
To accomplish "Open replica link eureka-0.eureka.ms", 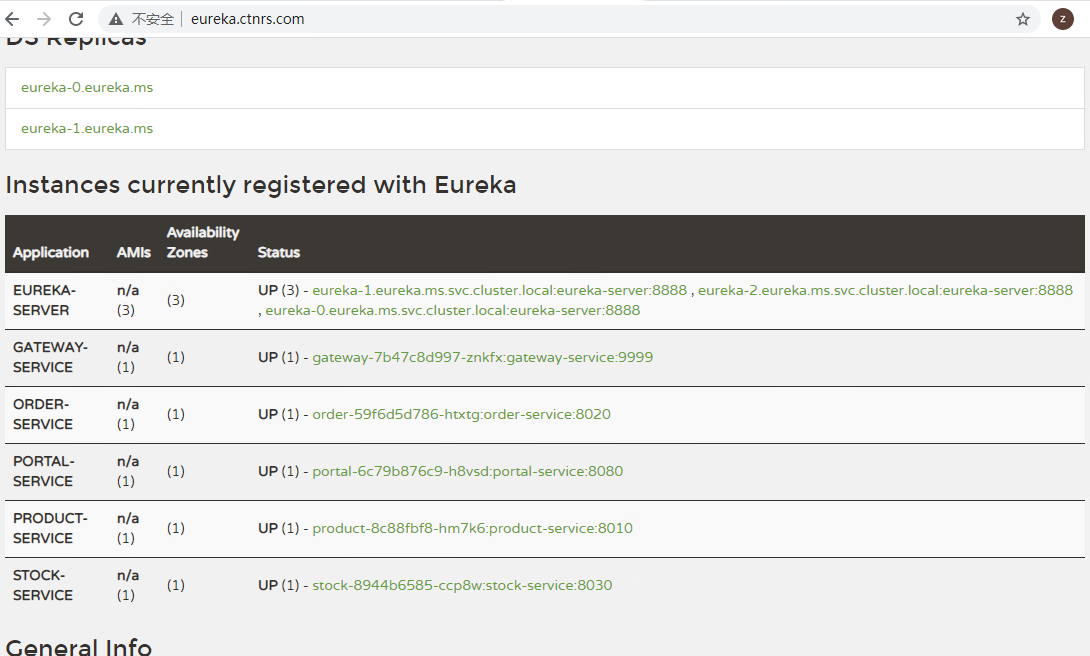I will (x=87, y=88).
